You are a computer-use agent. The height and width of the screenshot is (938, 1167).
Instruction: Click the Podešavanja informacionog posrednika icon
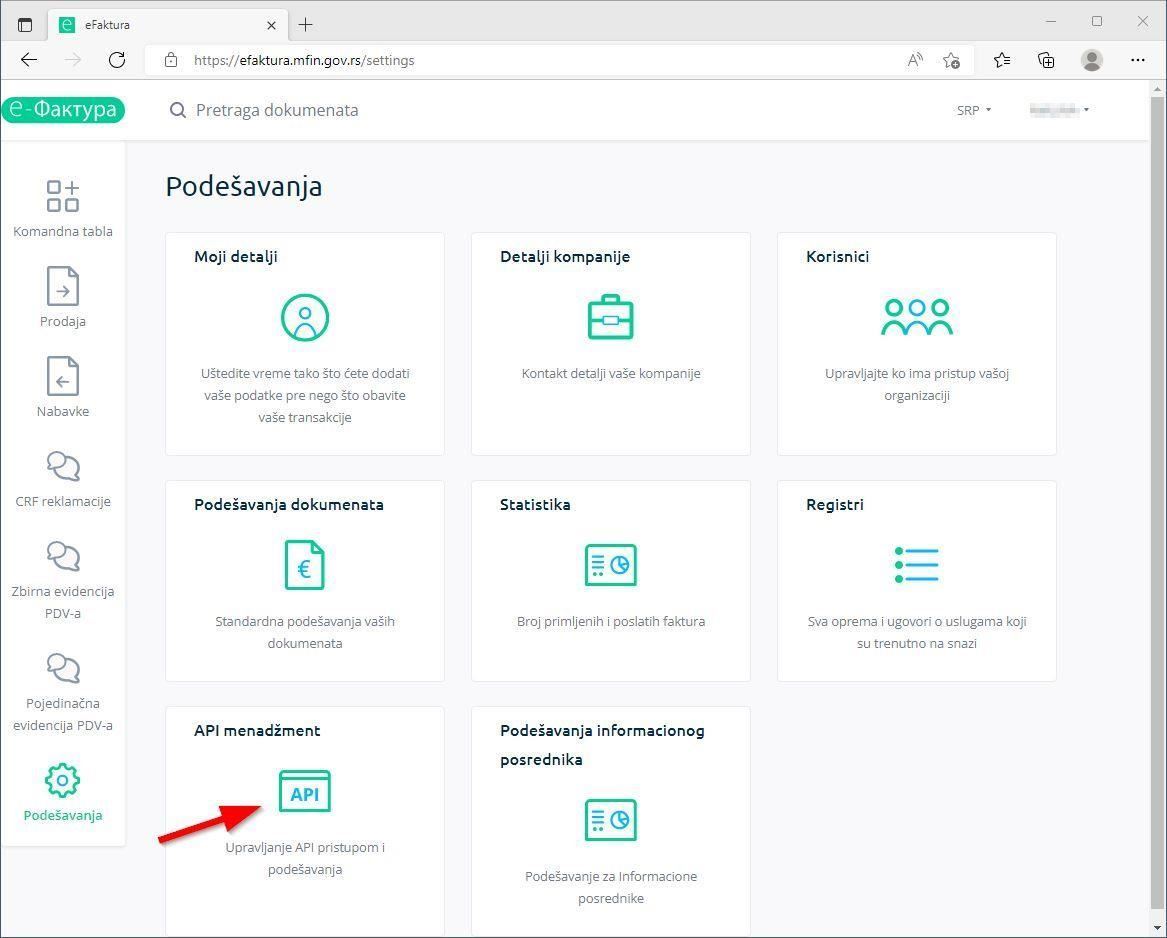pos(610,820)
